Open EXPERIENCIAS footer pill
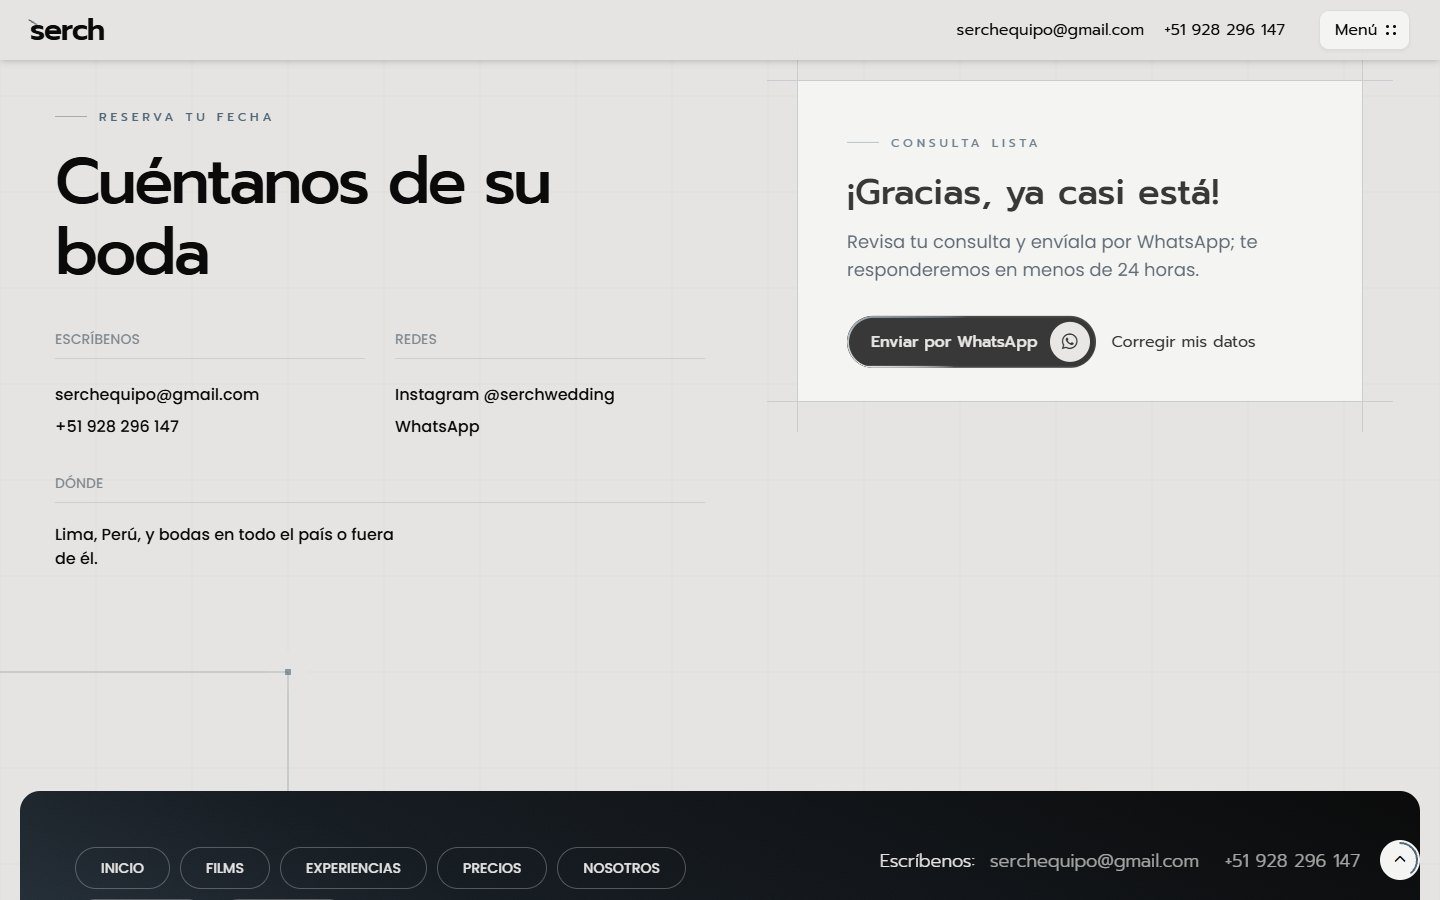Image resolution: width=1440 pixels, height=900 pixels. coord(353,868)
